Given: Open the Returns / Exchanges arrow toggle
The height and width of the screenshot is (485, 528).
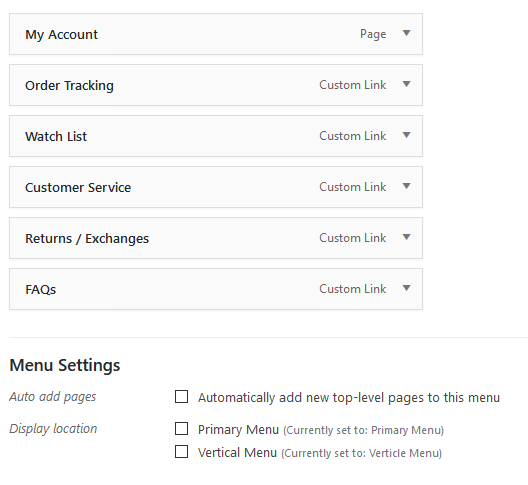Looking at the screenshot, I should tap(406, 237).
